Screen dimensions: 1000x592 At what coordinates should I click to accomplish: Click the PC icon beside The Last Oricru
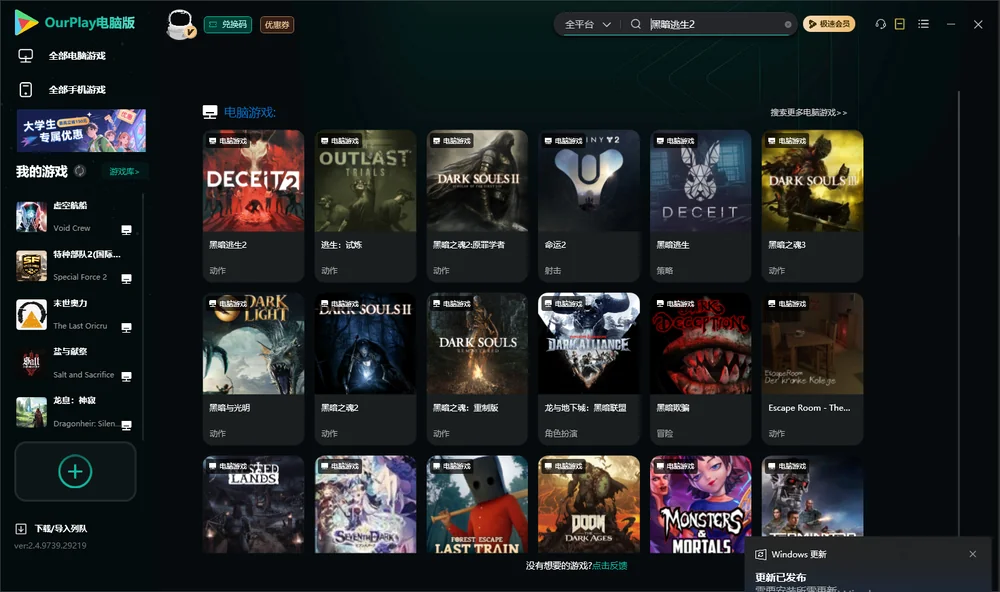126,327
